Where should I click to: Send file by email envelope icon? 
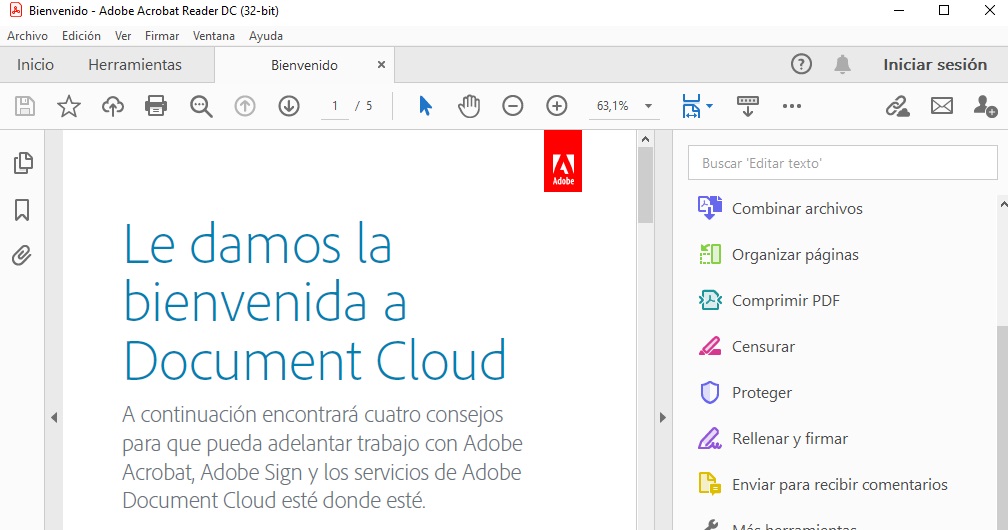click(941, 106)
